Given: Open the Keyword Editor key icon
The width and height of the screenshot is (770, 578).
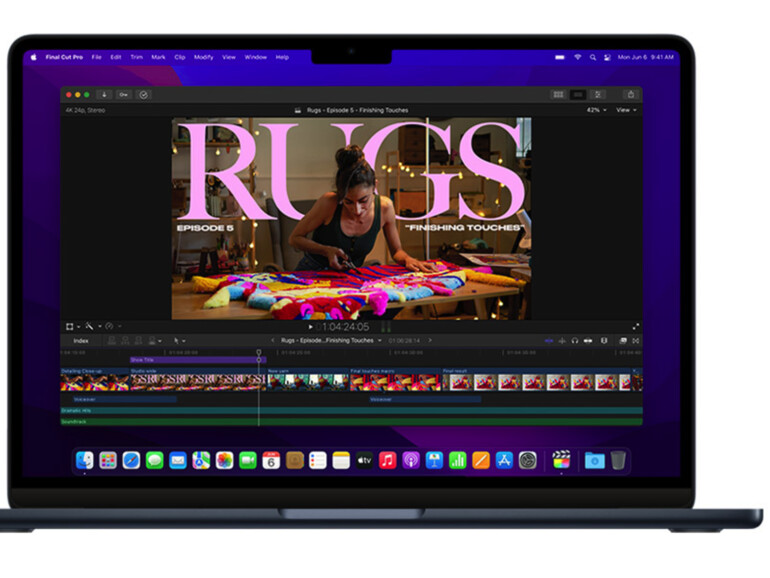Looking at the screenshot, I should [x=124, y=95].
